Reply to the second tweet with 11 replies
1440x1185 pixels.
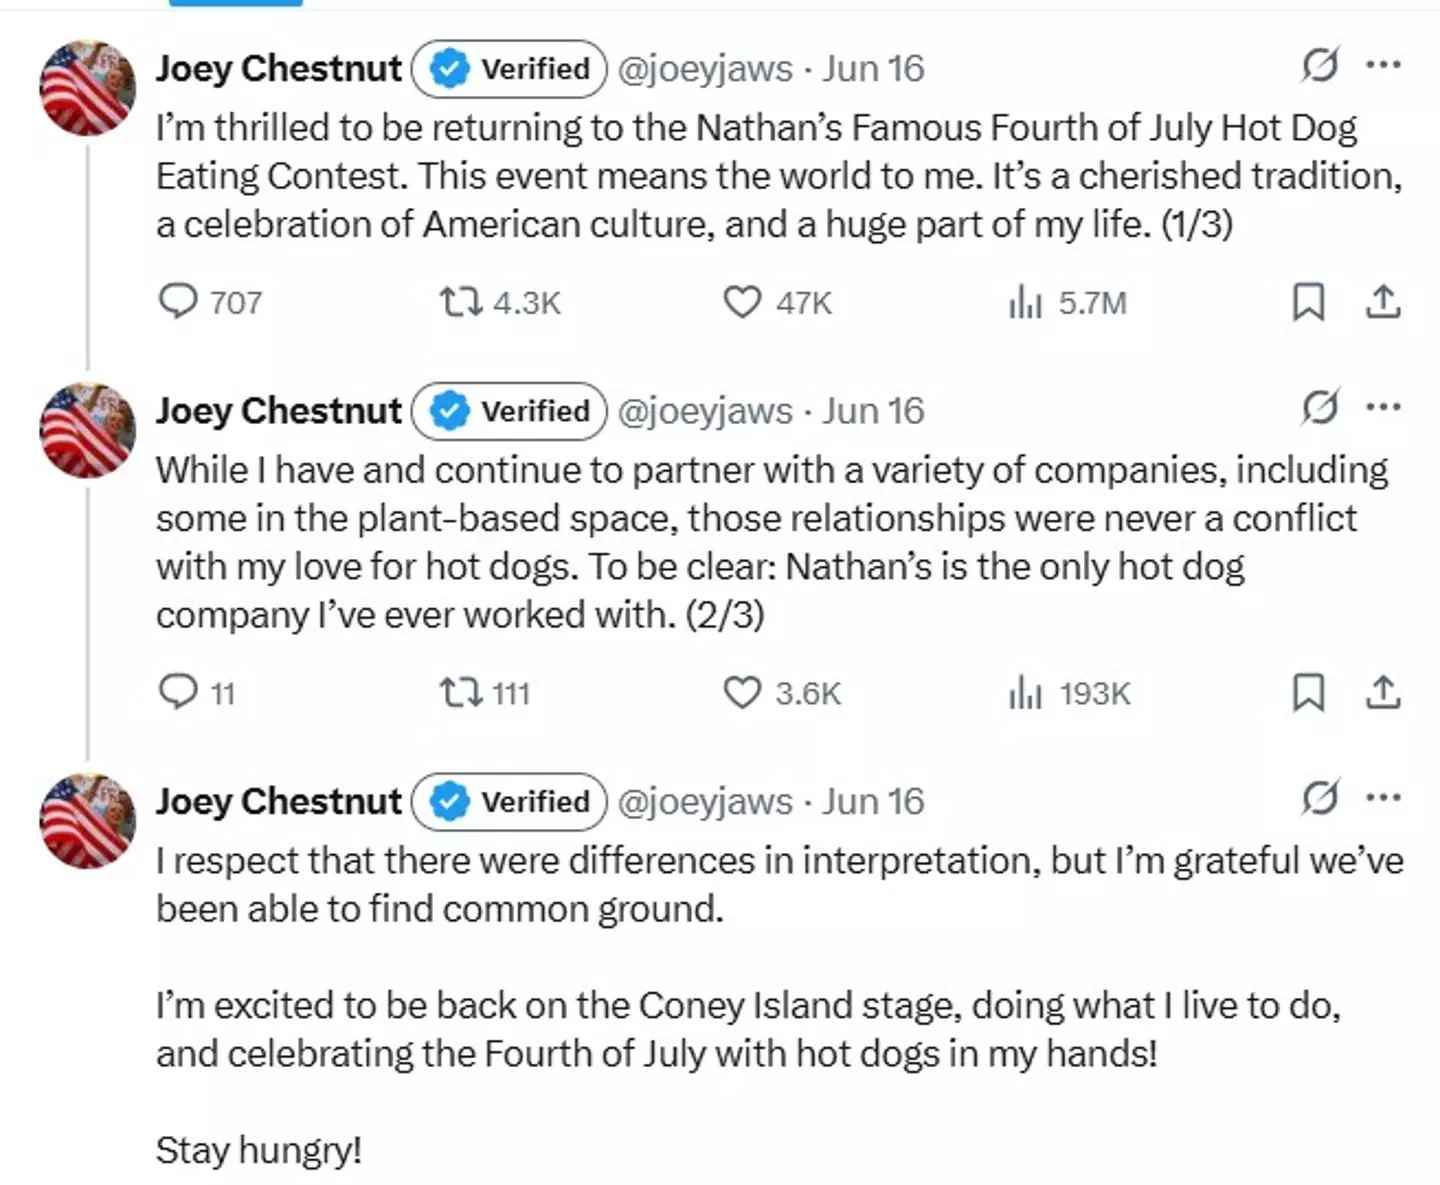pos(180,692)
